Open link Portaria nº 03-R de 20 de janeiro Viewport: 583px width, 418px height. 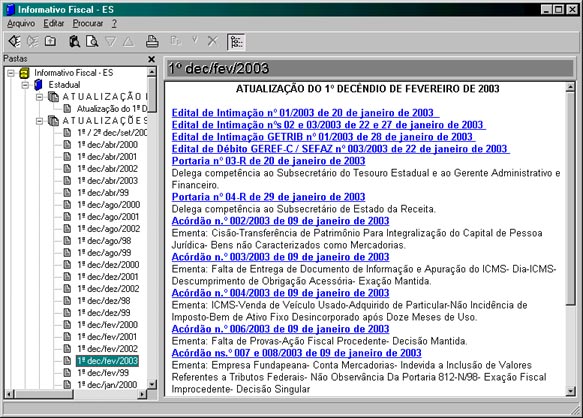tap(268, 161)
